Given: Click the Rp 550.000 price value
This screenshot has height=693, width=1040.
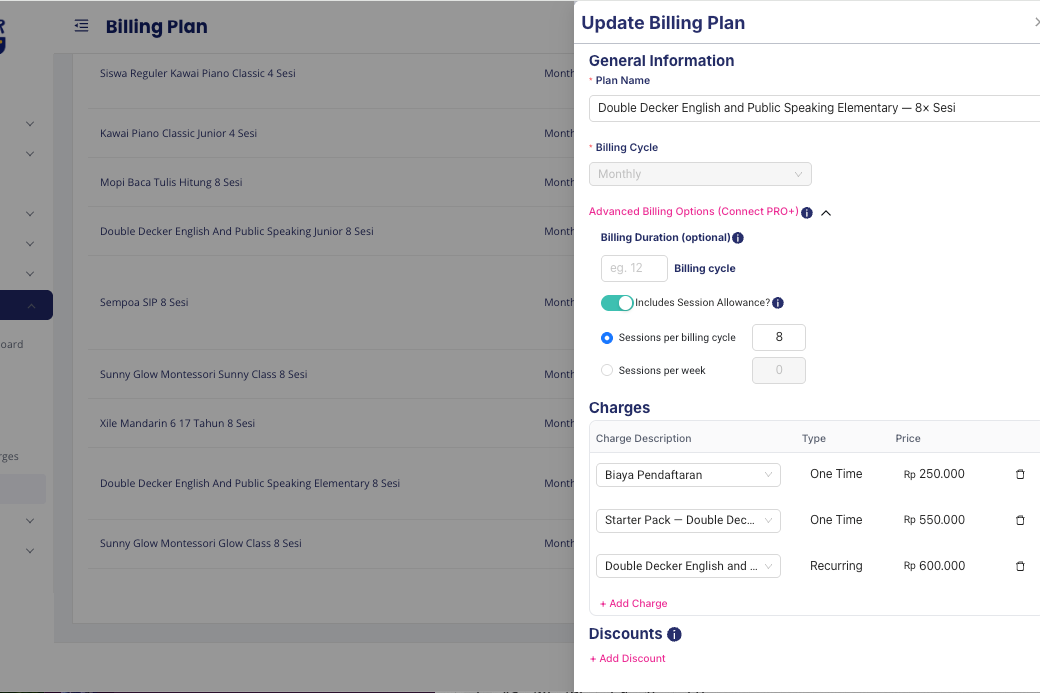Looking at the screenshot, I should [934, 520].
